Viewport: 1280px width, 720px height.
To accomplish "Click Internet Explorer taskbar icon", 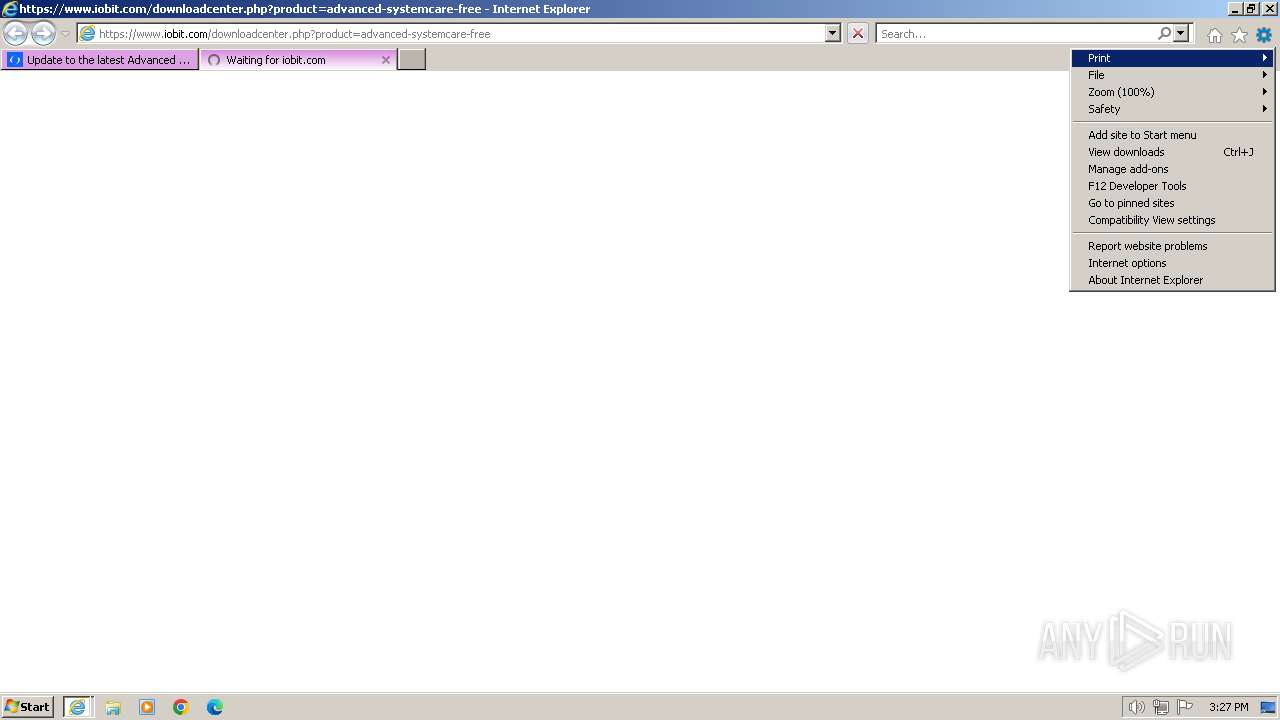I will point(78,707).
